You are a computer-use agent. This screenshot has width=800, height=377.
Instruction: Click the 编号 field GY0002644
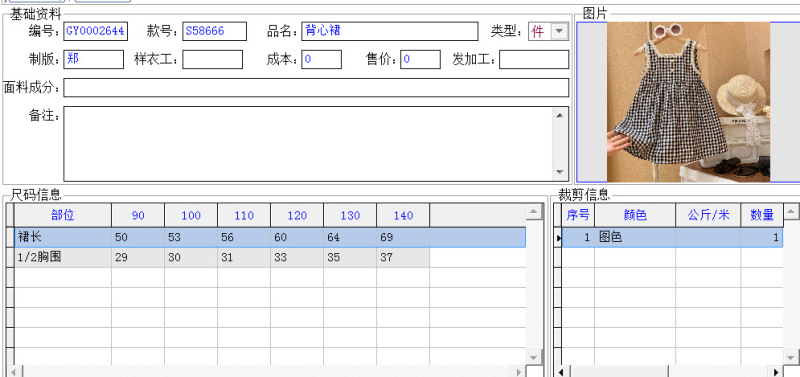point(95,31)
